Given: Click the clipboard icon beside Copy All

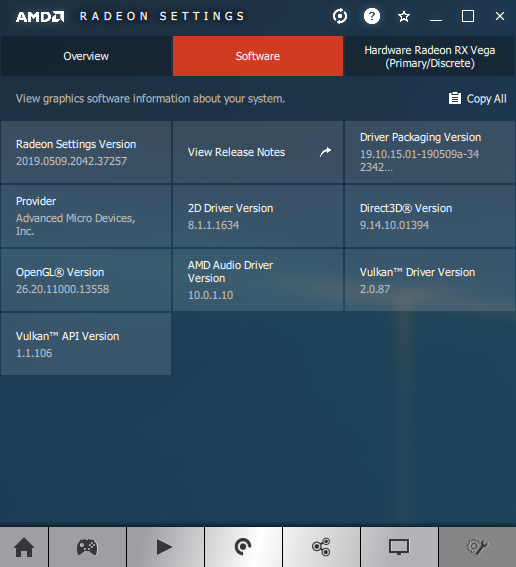Looking at the screenshot, I should point(455,98).
